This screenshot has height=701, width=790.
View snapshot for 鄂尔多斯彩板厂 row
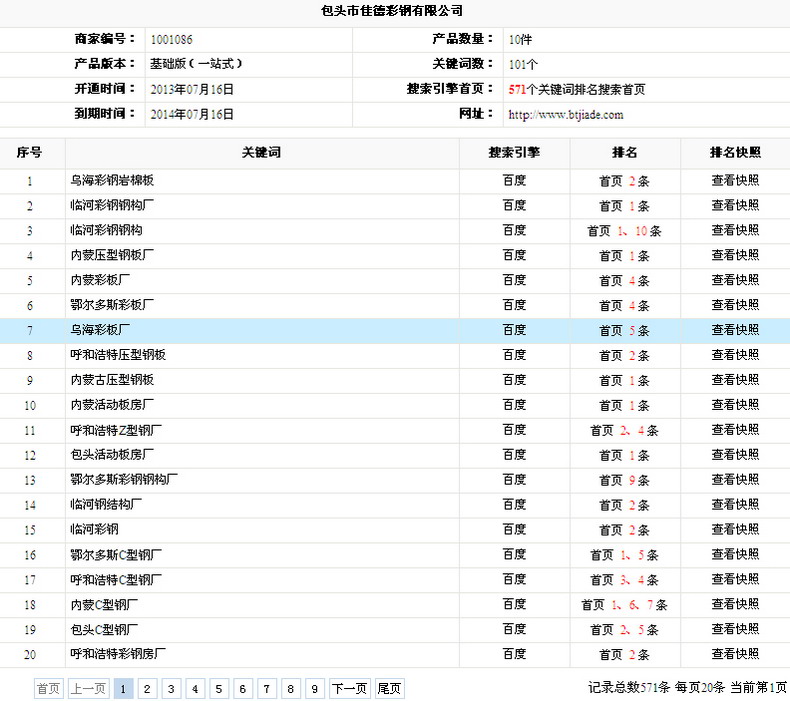pyautogui.click(x=735, y=305)
